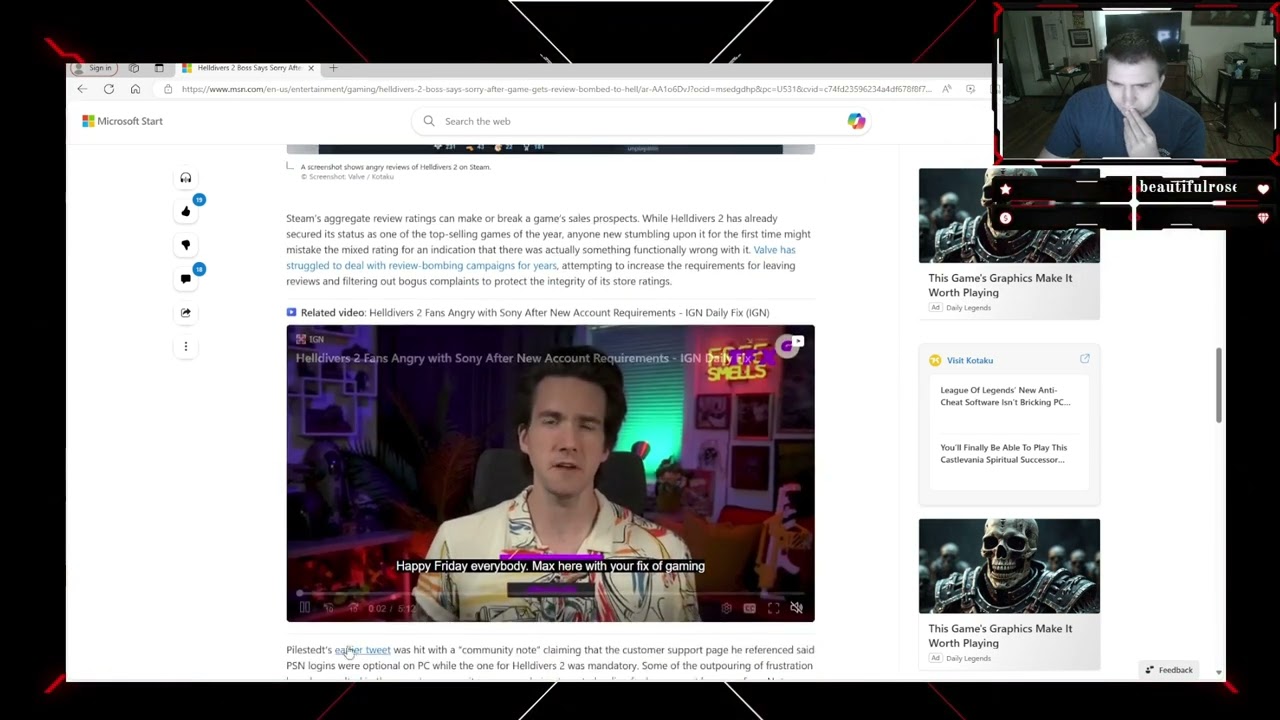Open the Sign in profile button
This screenshot has height=720, width=1280.
tap(94, 68)
